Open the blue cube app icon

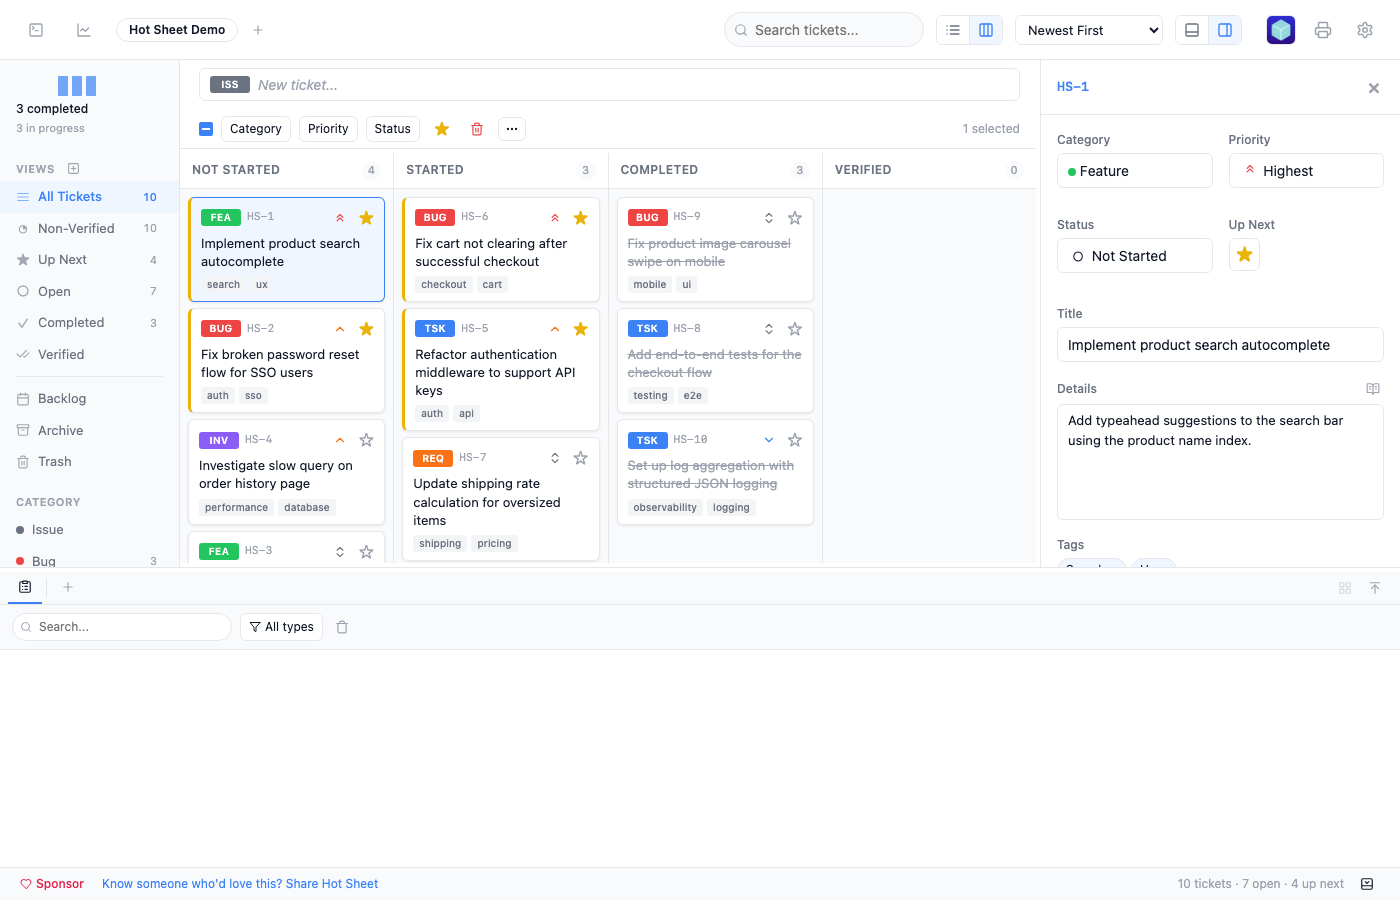(x=1281, y=30)
